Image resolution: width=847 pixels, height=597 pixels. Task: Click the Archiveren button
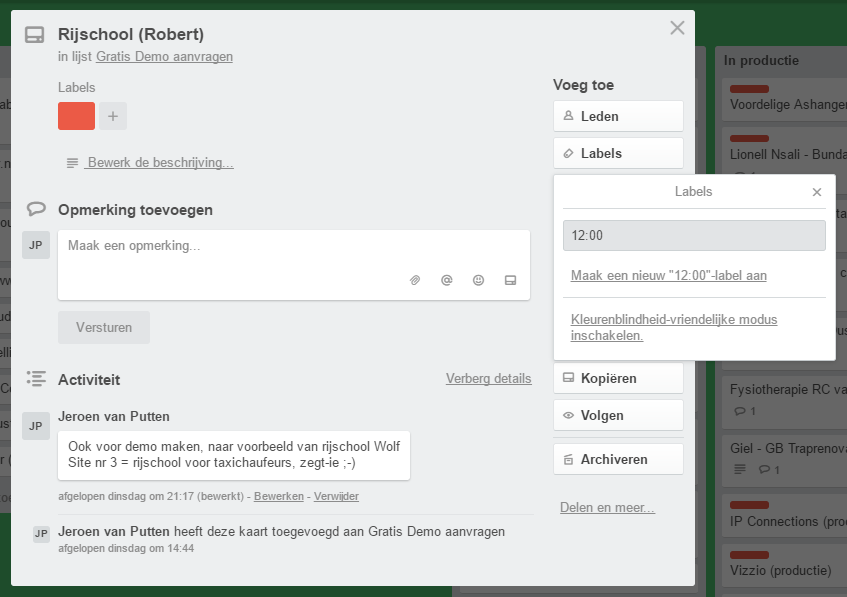coord(618,459)
